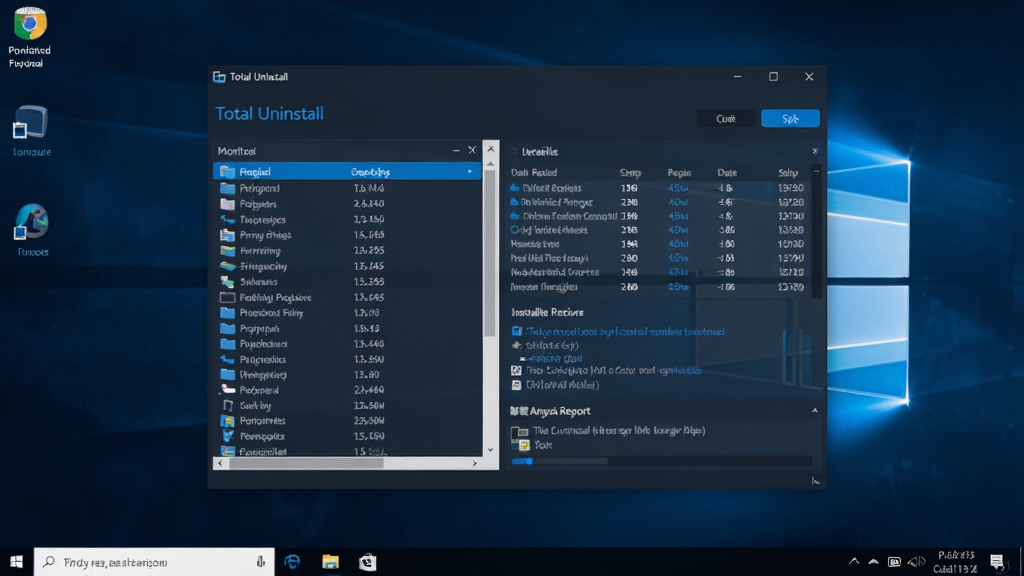Collapse the Details panel using its header arrow
The image size is (1024, 576).
(x=814, y=152)
